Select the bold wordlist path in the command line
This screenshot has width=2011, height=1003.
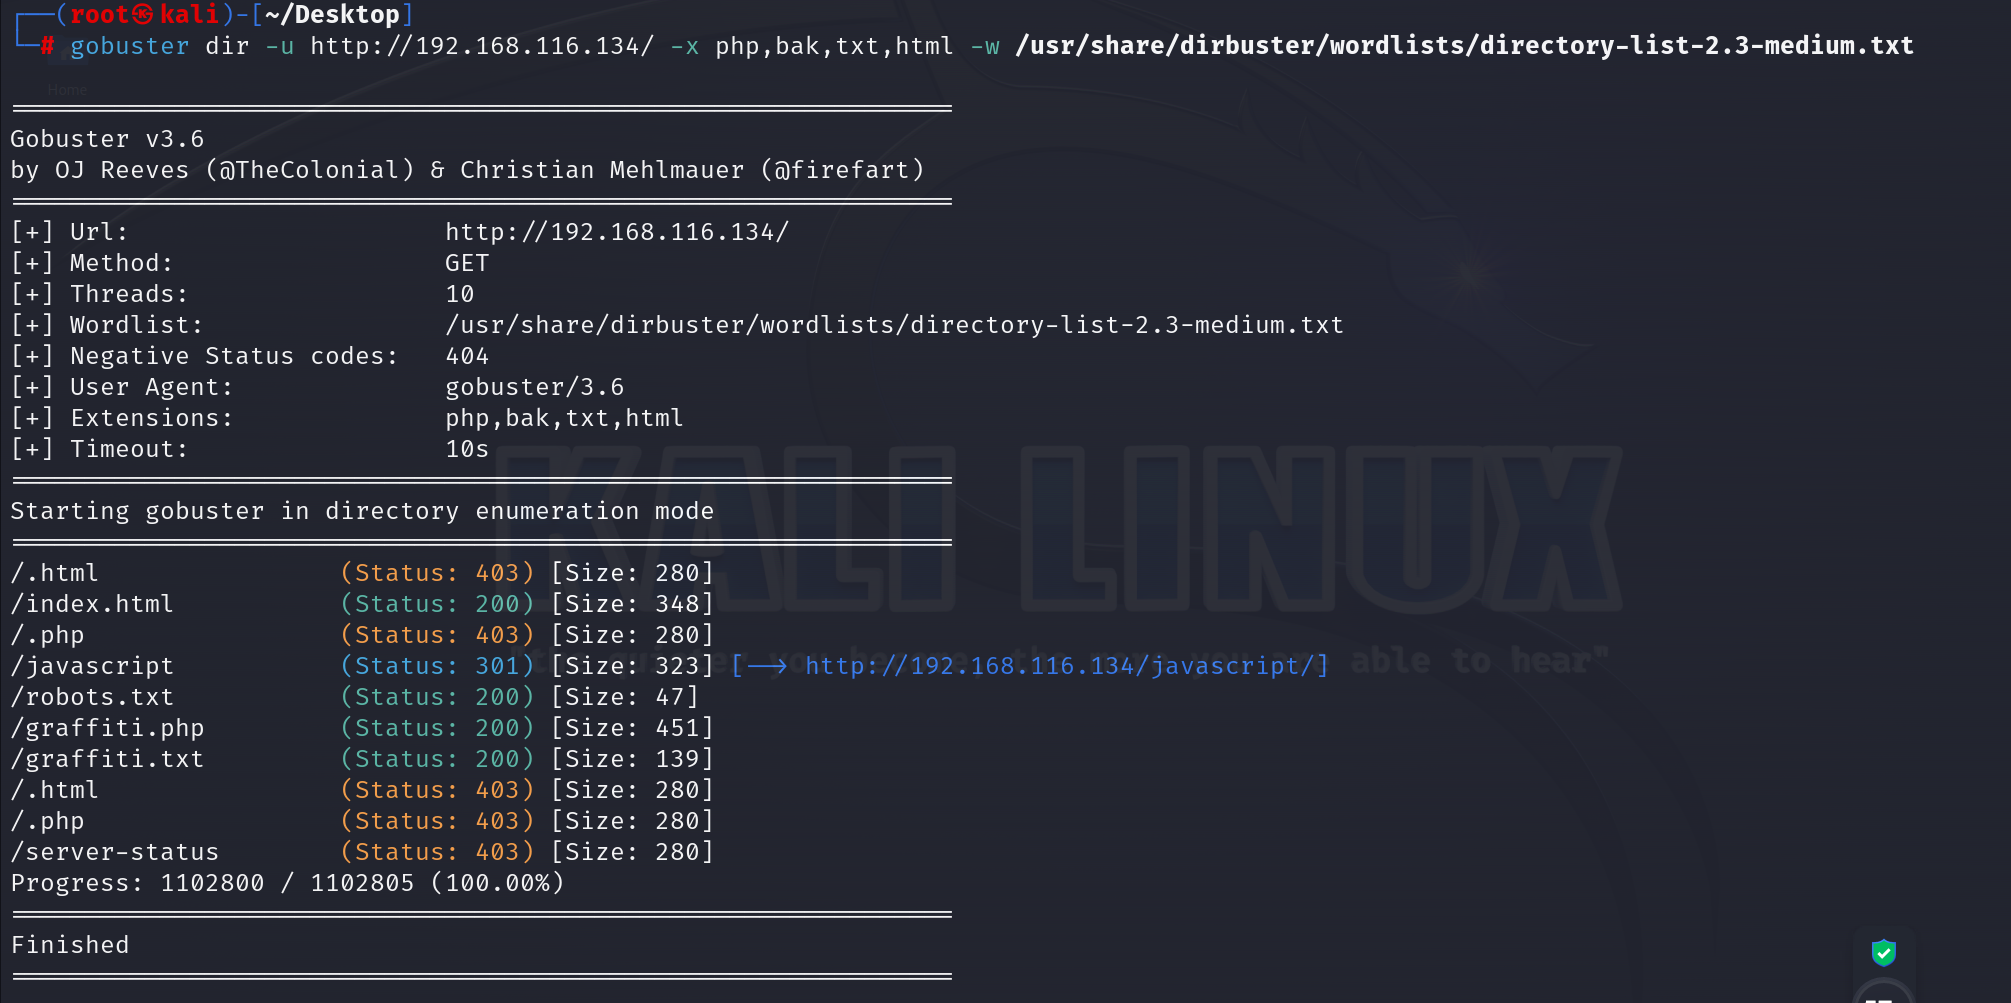coord(1464,46)
